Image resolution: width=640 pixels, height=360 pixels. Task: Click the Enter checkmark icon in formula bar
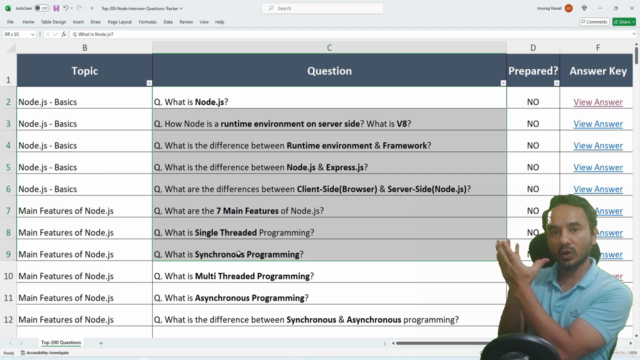coord(56,34)
